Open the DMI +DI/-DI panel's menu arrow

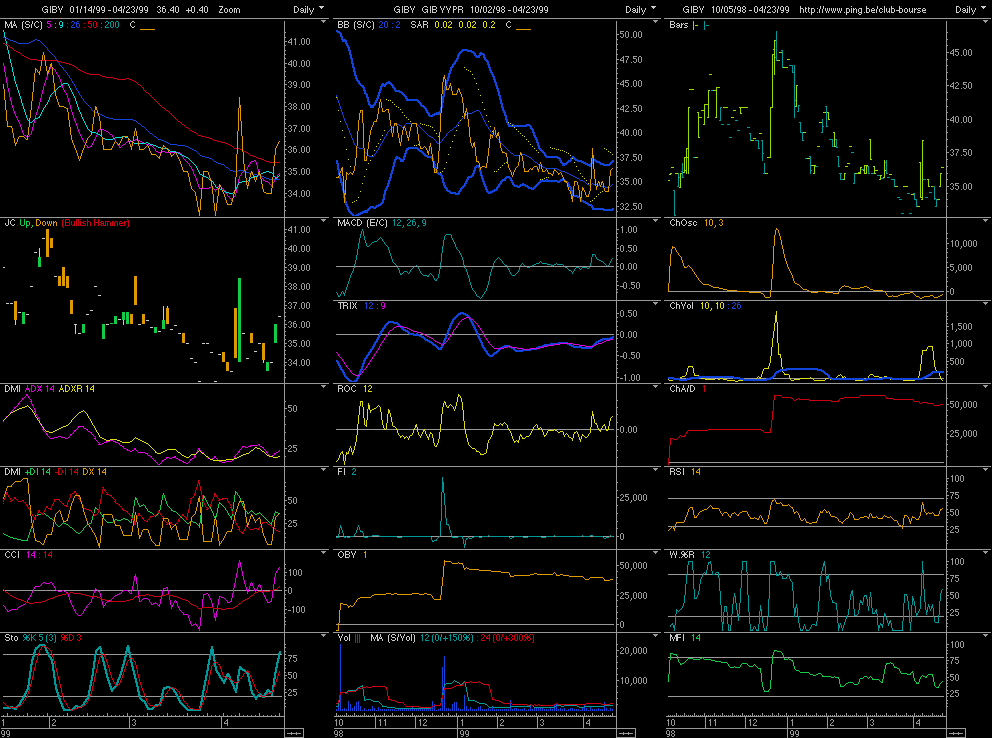(x=324, y=469)
